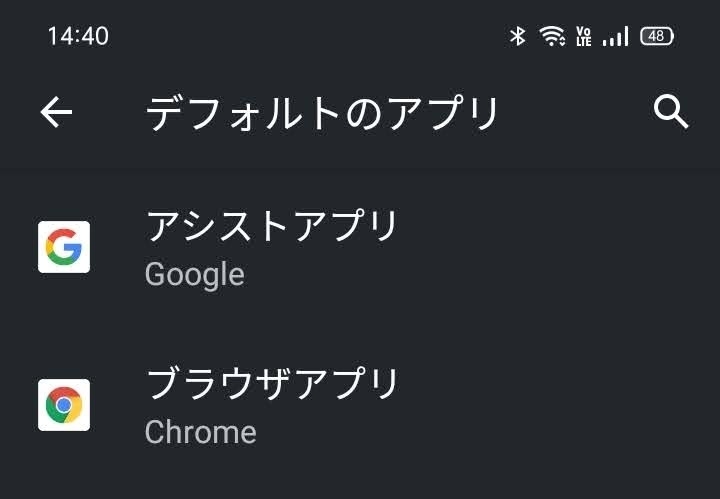Tap the Google G app icon
Viewport: 720px width, 499px height.
(64, 247)
